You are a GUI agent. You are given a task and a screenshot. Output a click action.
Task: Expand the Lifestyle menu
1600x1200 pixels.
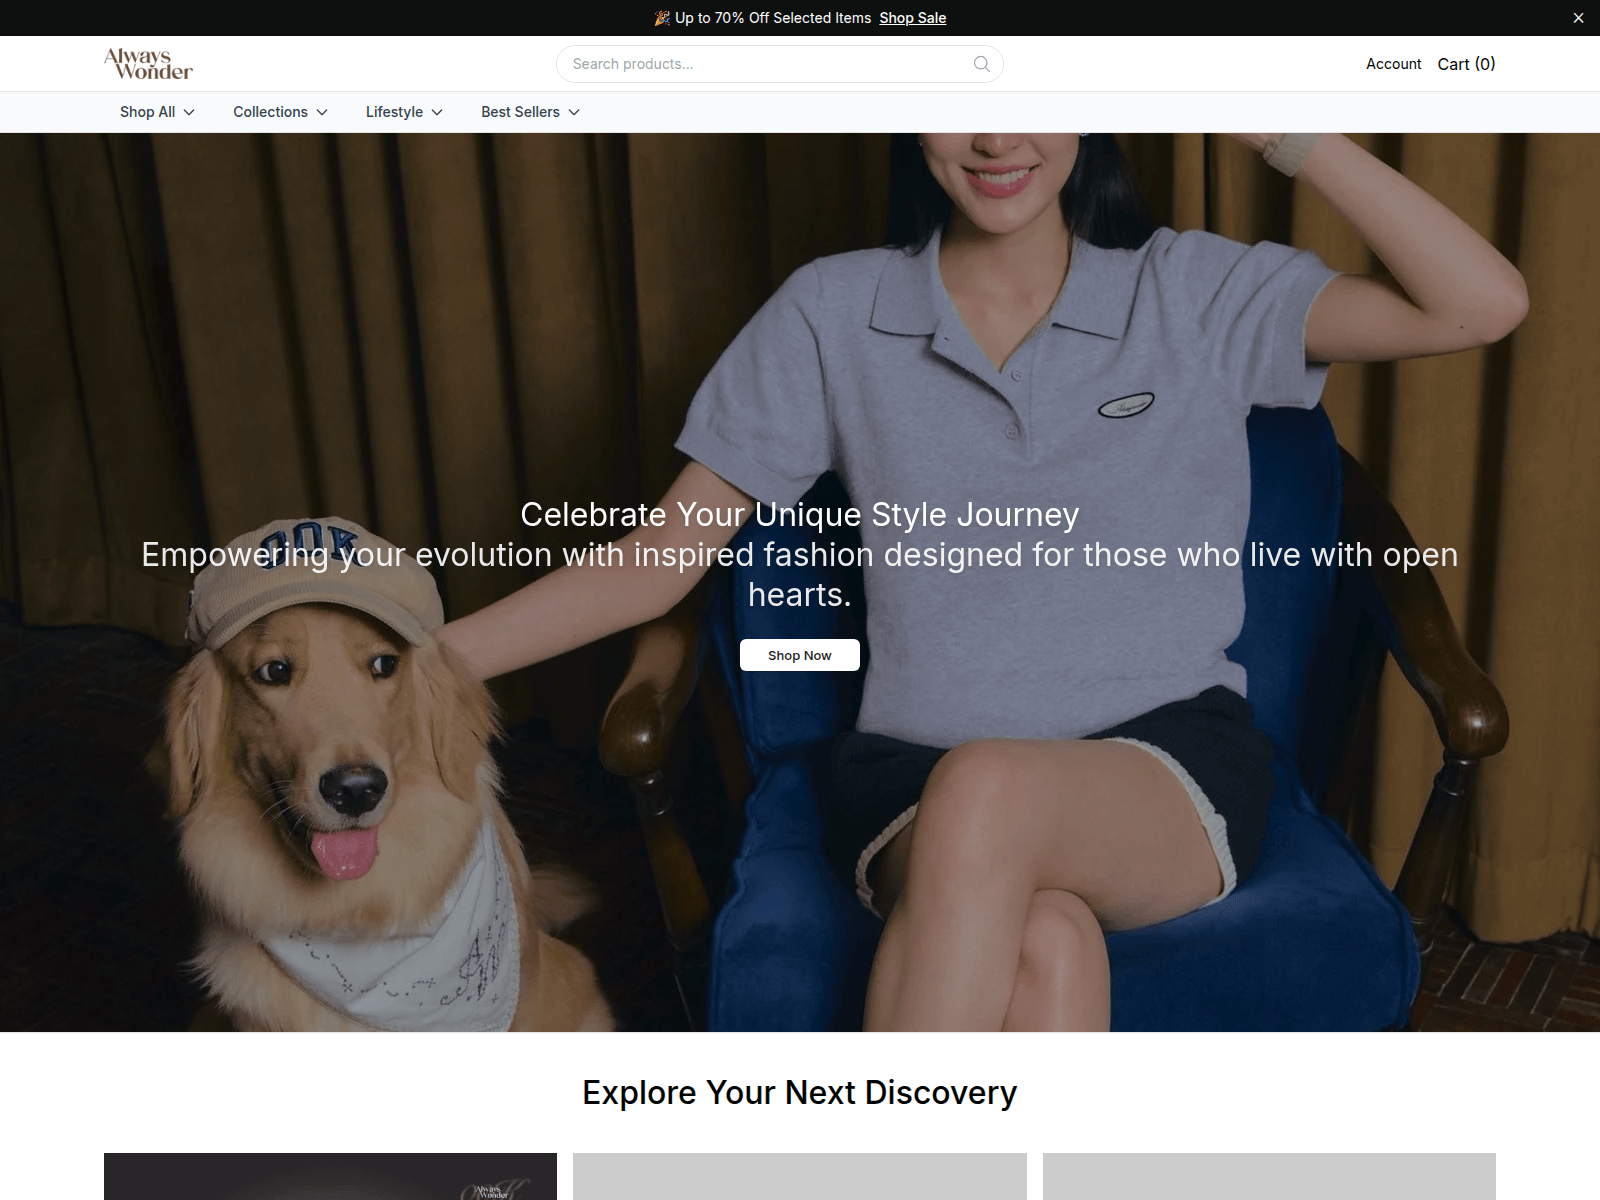coord(404,112)
